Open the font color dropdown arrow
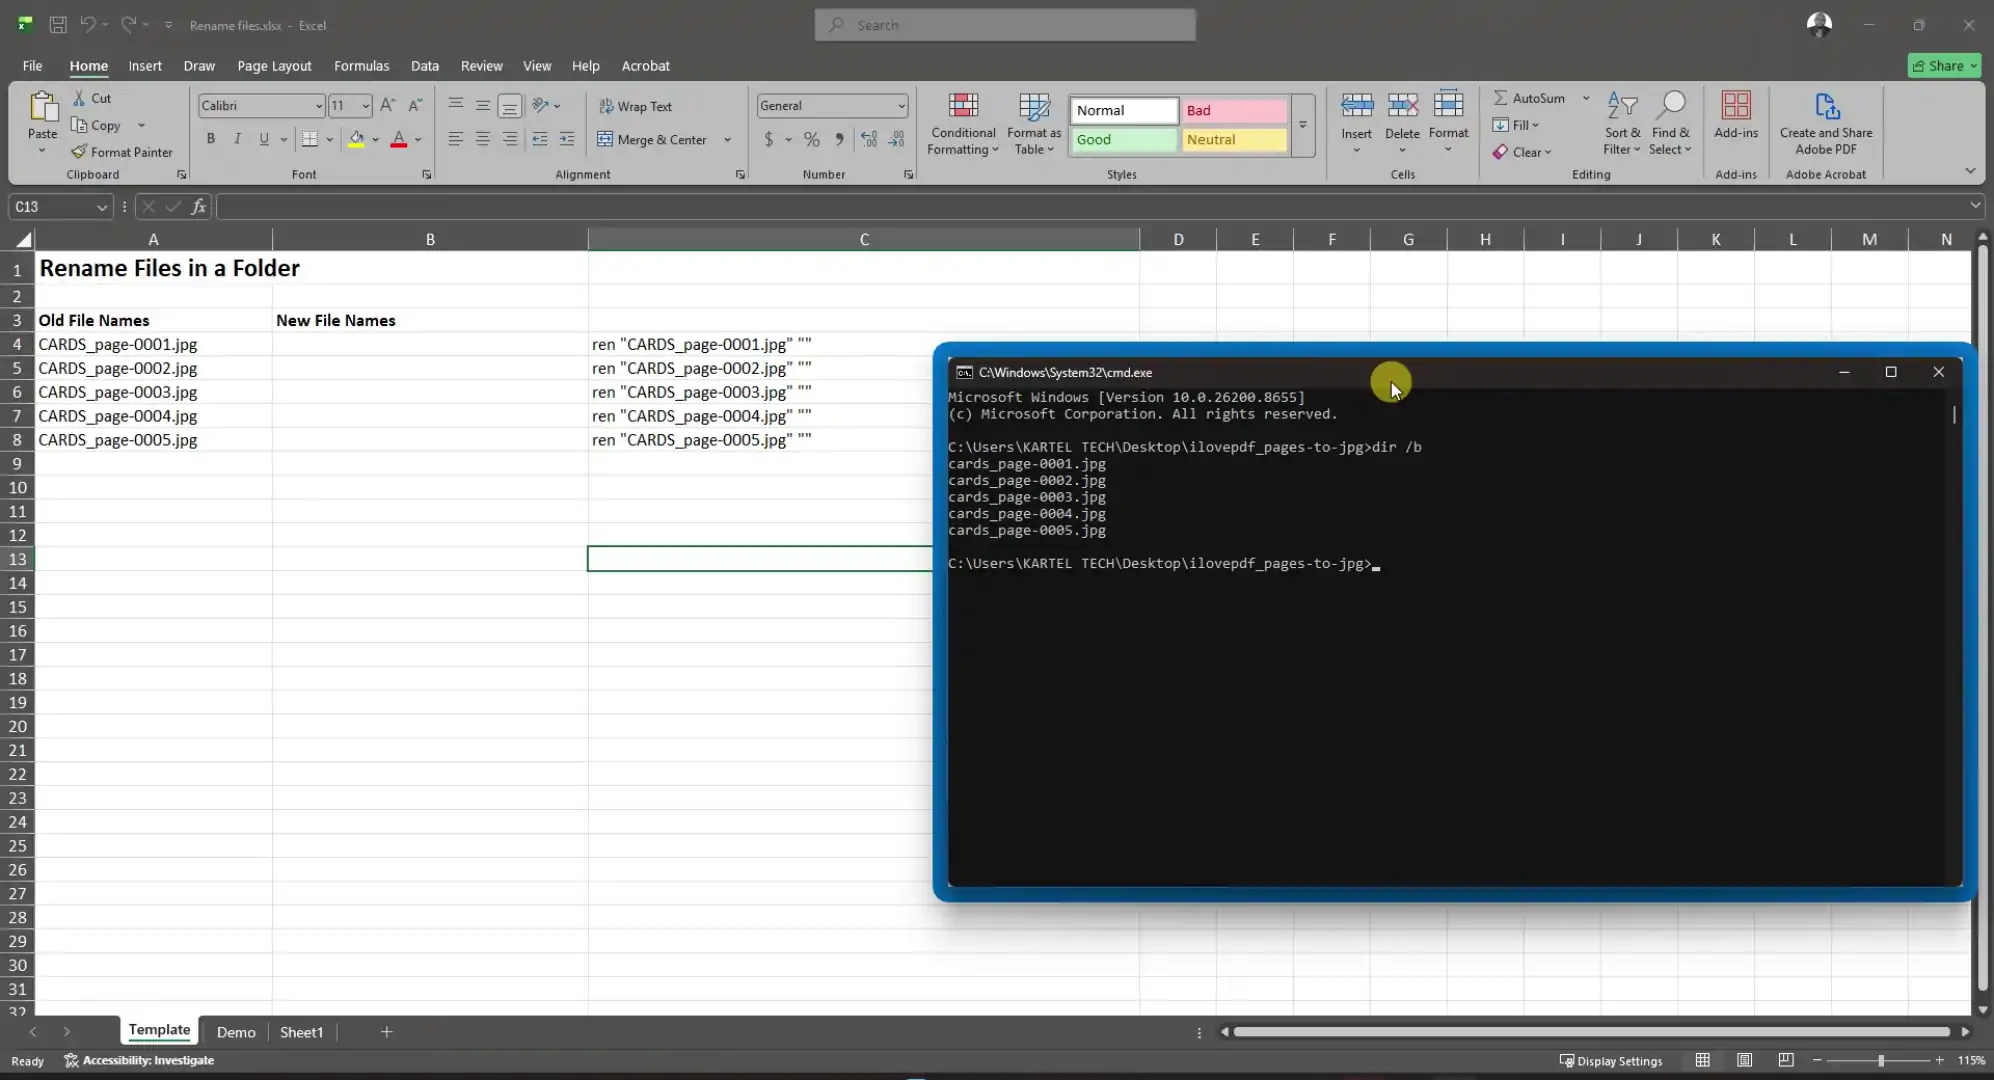 tap(418, 140)
